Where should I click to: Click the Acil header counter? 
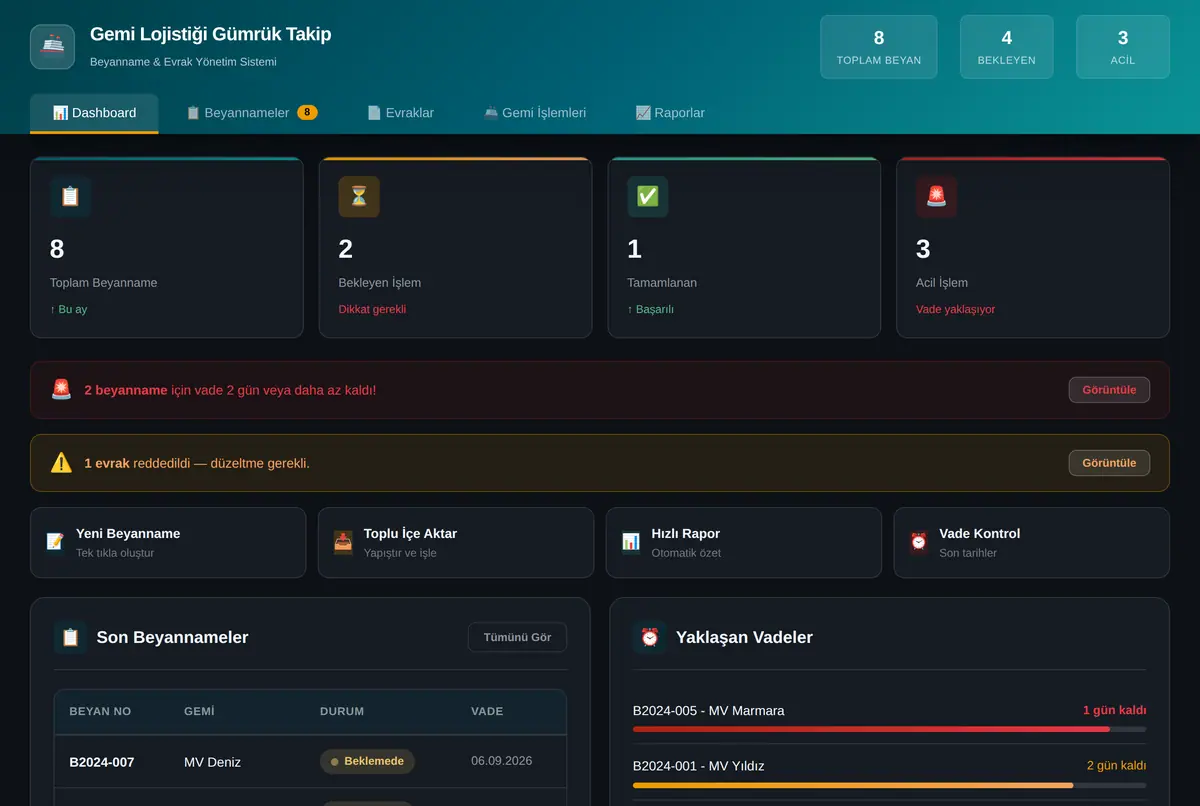click(x=1123, y=47)
